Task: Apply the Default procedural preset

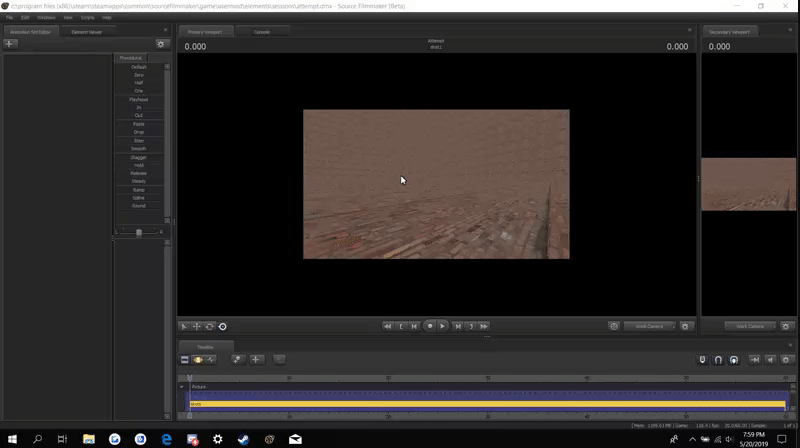Action: pos(139,67)
